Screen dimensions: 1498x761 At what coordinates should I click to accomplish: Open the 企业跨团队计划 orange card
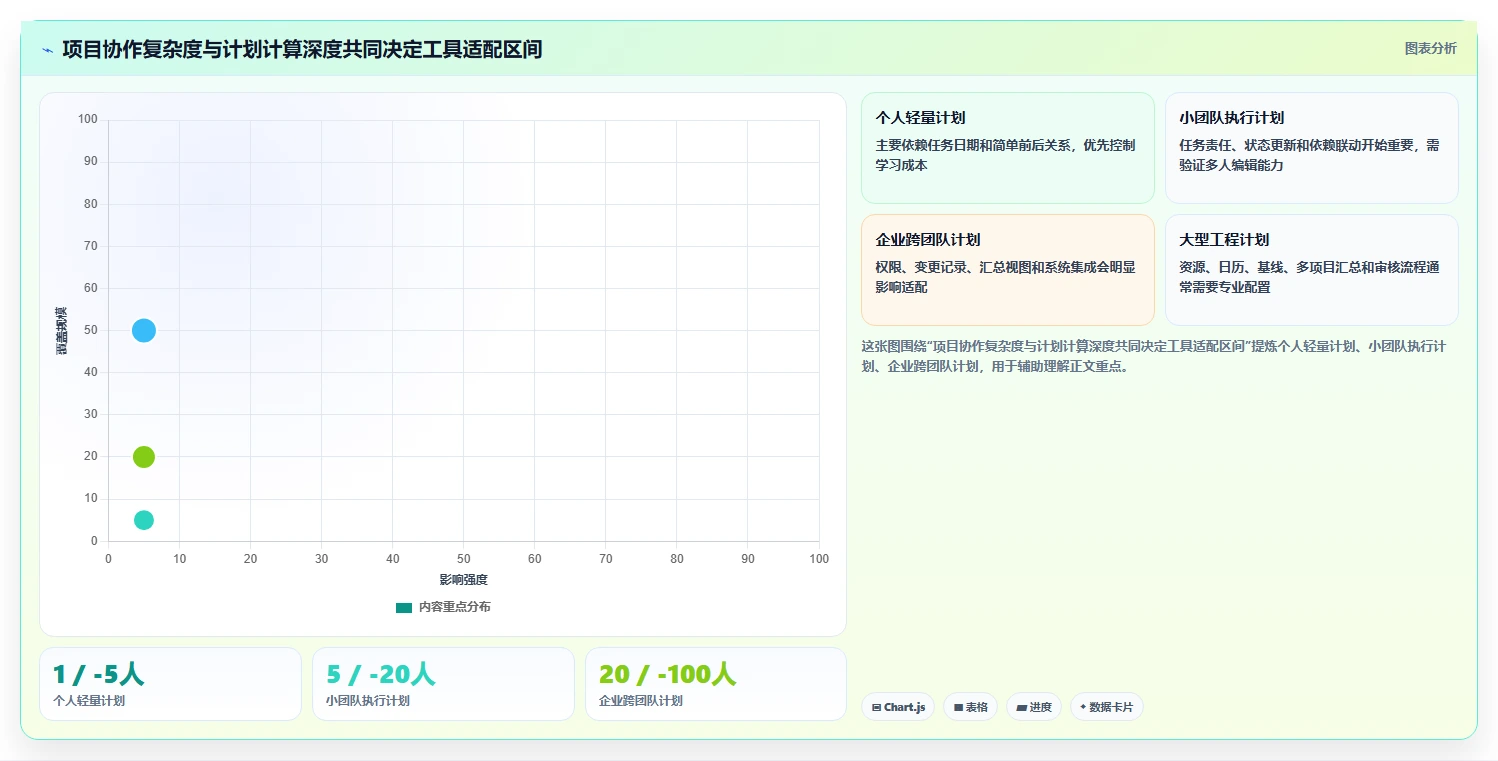coord(1007,270)
